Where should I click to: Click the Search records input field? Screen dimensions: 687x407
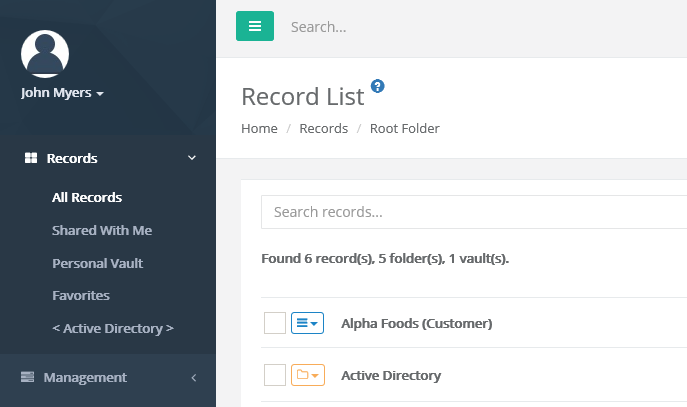click(x=470, y=212)
